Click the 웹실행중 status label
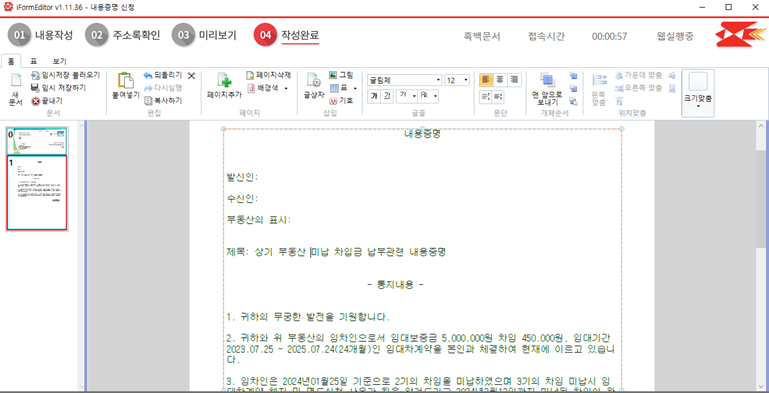The image size is (769, 393). click(675, 36)
